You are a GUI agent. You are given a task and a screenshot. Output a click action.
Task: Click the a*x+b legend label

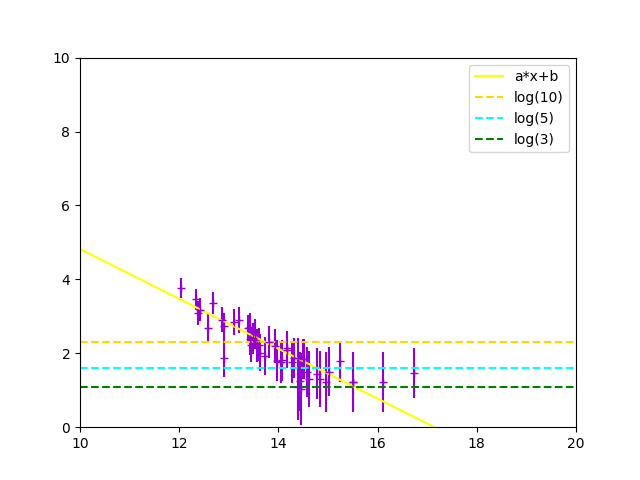pyautogui.click(x=536, y=76)
